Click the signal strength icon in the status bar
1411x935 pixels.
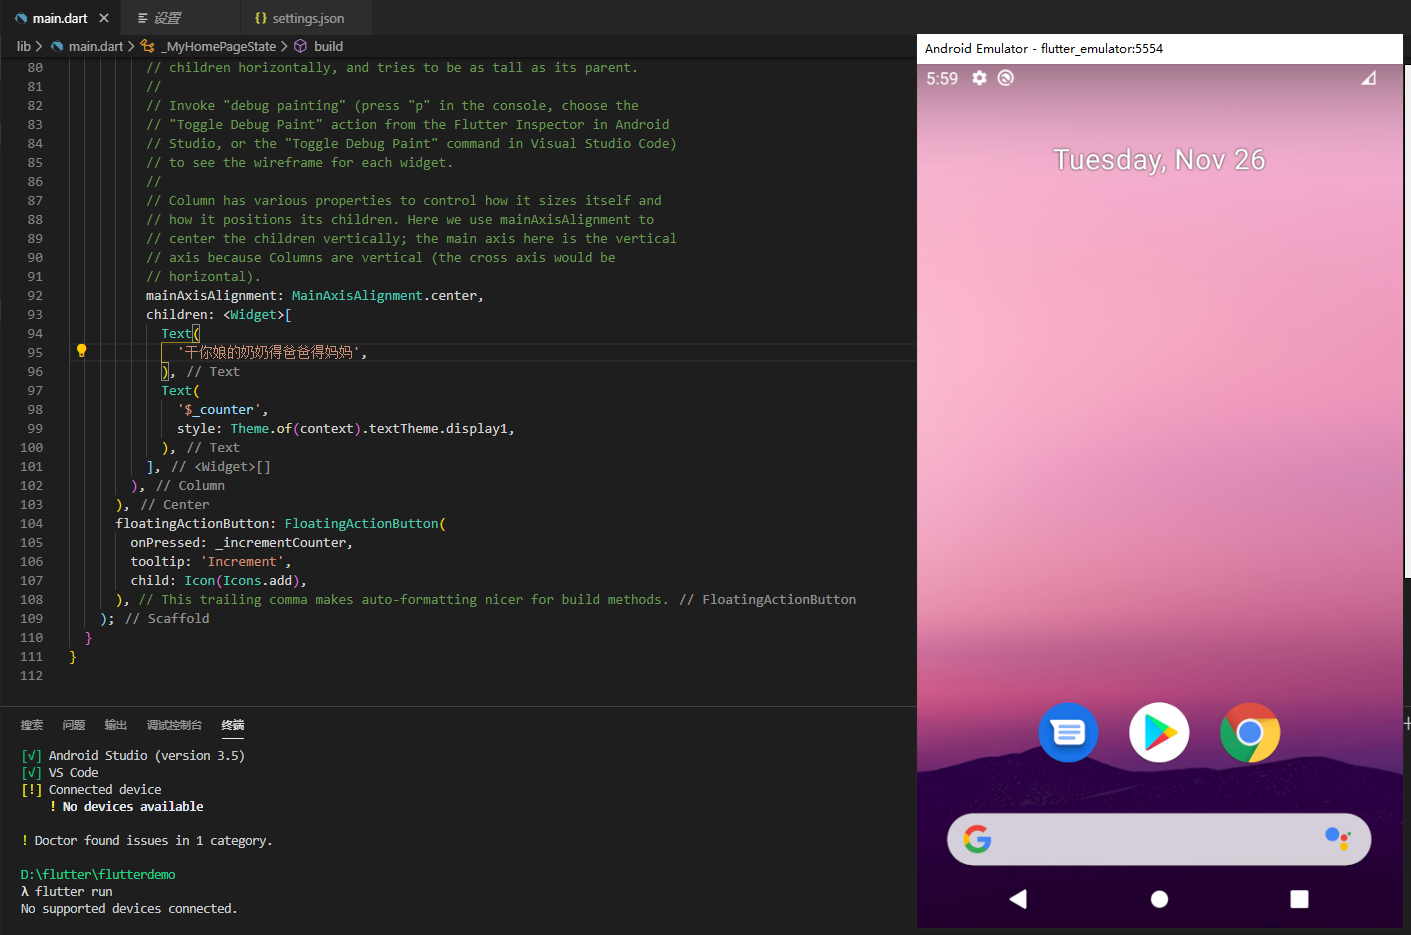click(x=1368, y=77)
